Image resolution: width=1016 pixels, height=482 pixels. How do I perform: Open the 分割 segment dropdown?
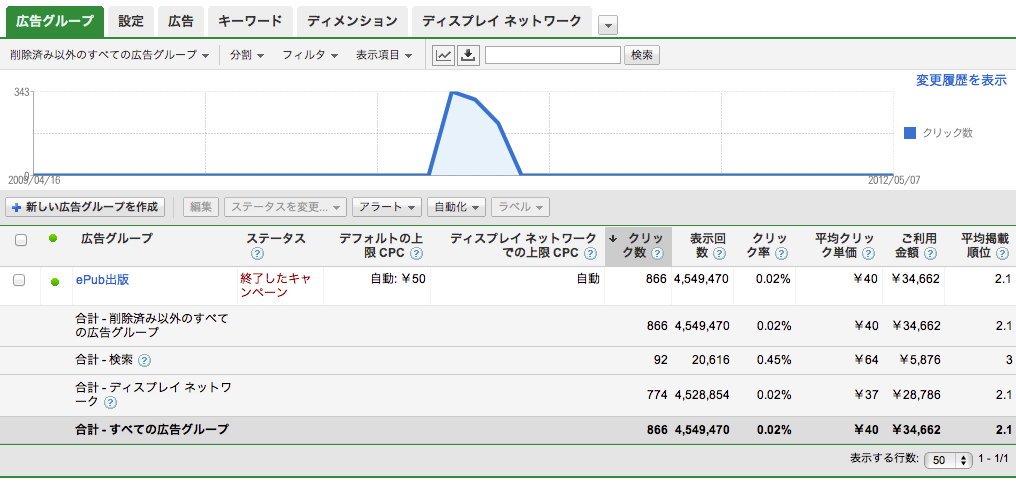pos(246,55)
